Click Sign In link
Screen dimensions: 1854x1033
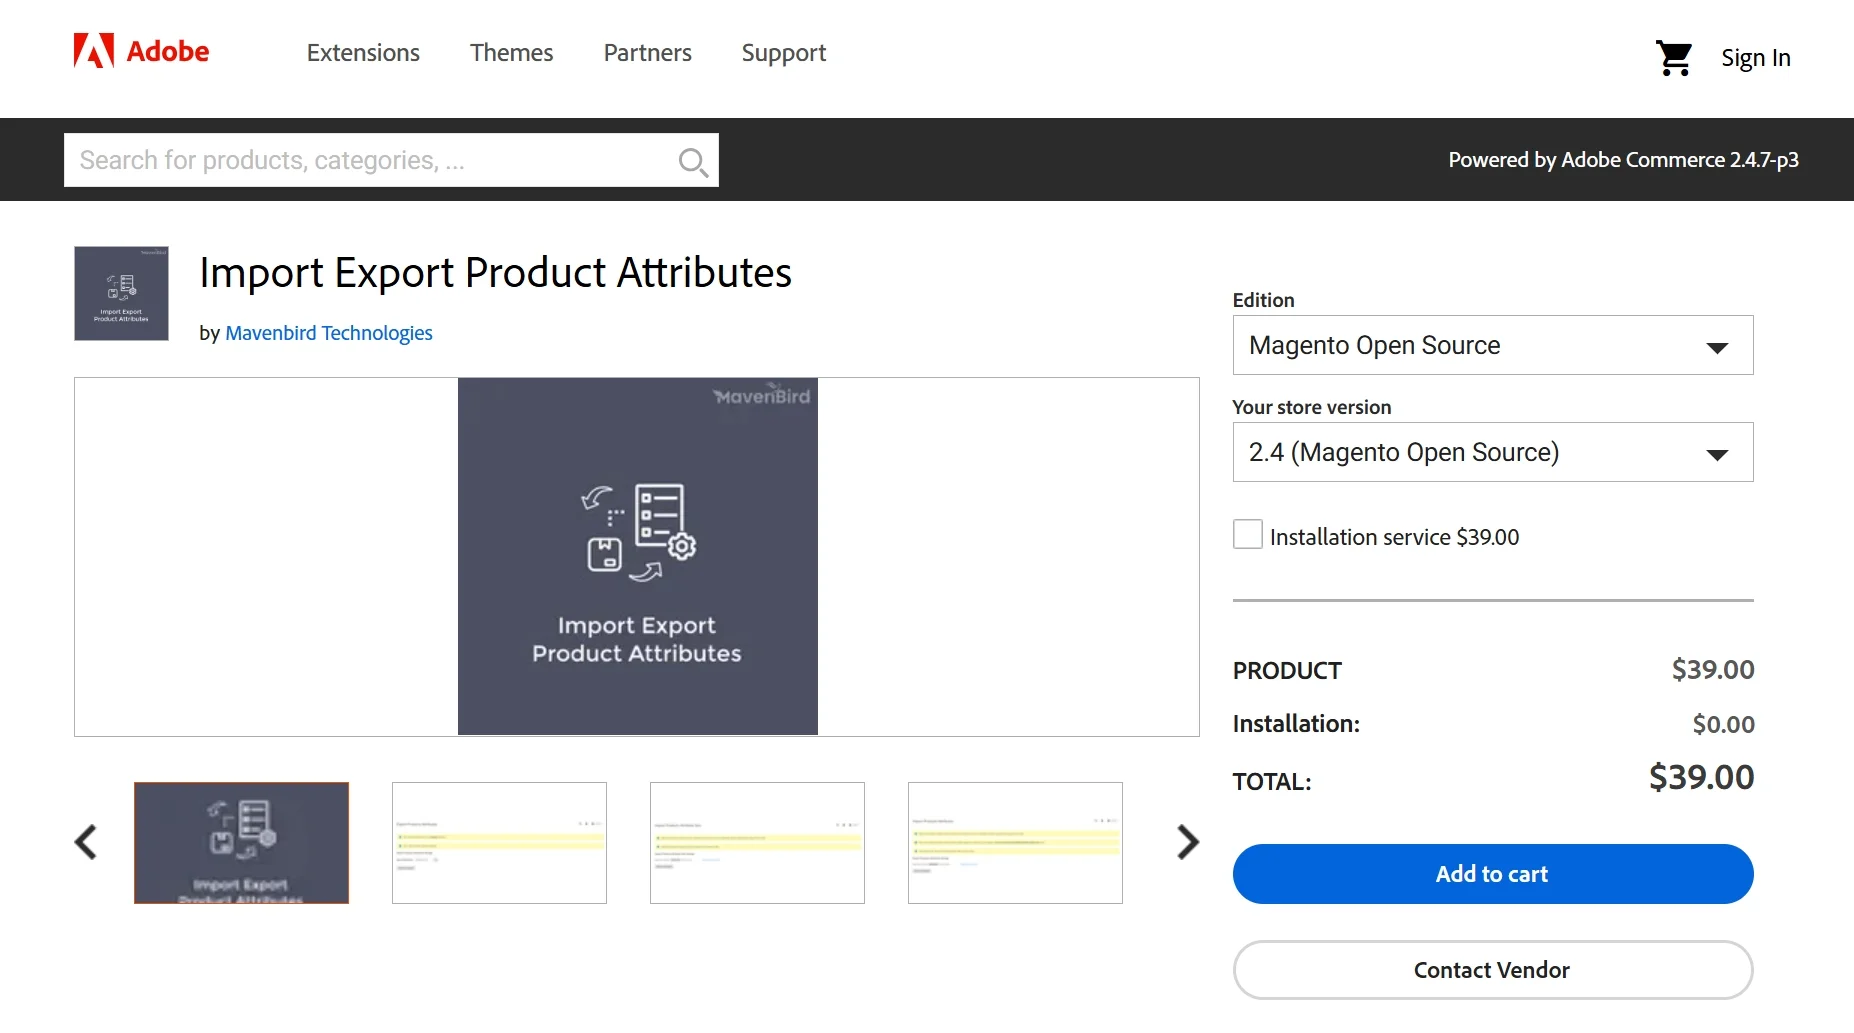point(1755,58)
